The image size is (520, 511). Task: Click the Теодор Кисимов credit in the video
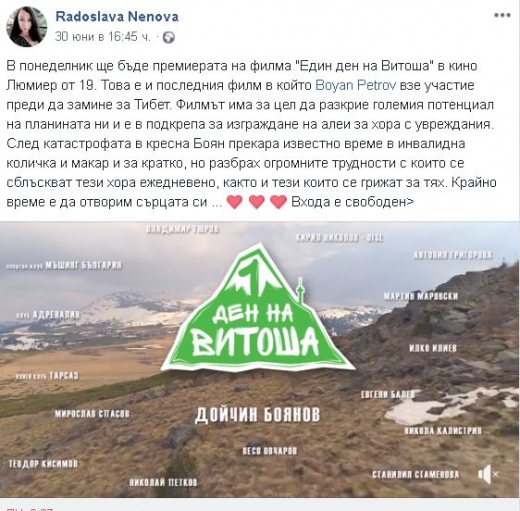[43, 463]
